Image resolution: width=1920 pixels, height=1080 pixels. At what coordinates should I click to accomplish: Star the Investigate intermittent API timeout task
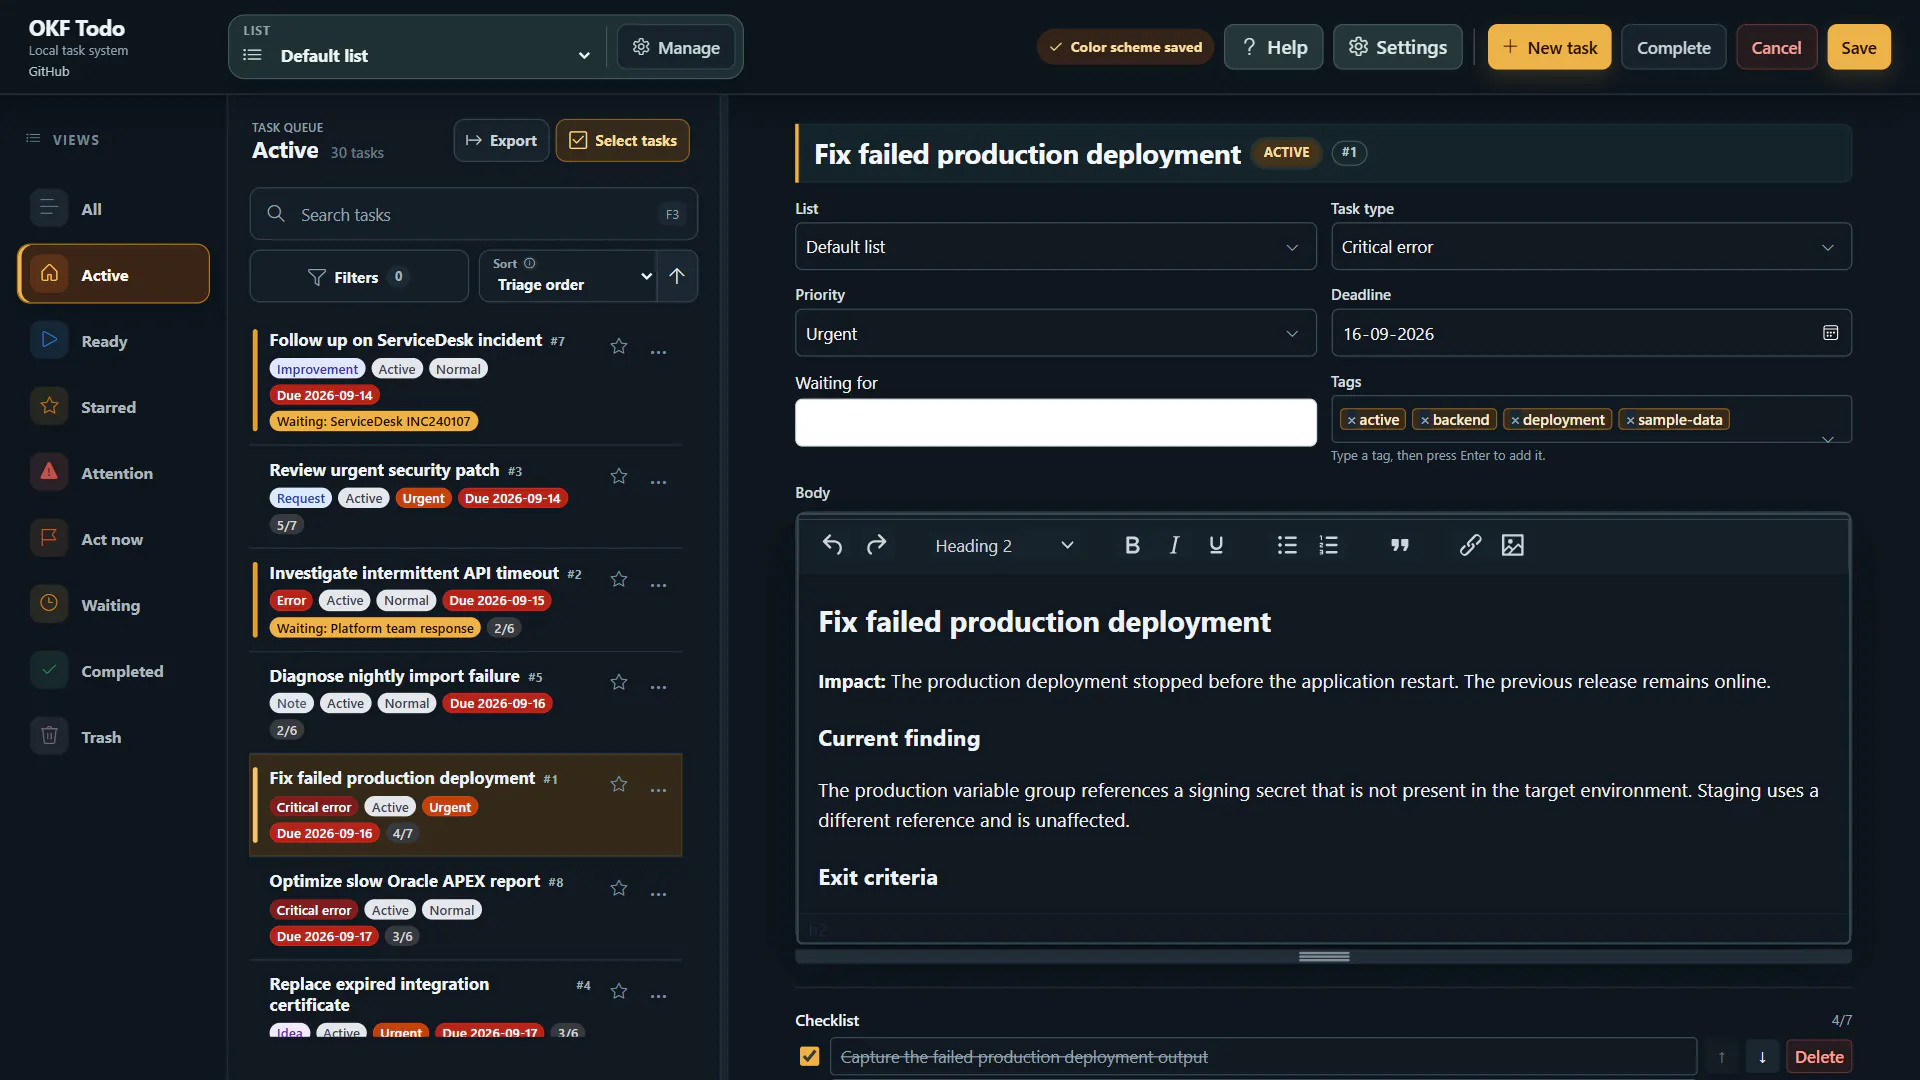coord(619,579)
